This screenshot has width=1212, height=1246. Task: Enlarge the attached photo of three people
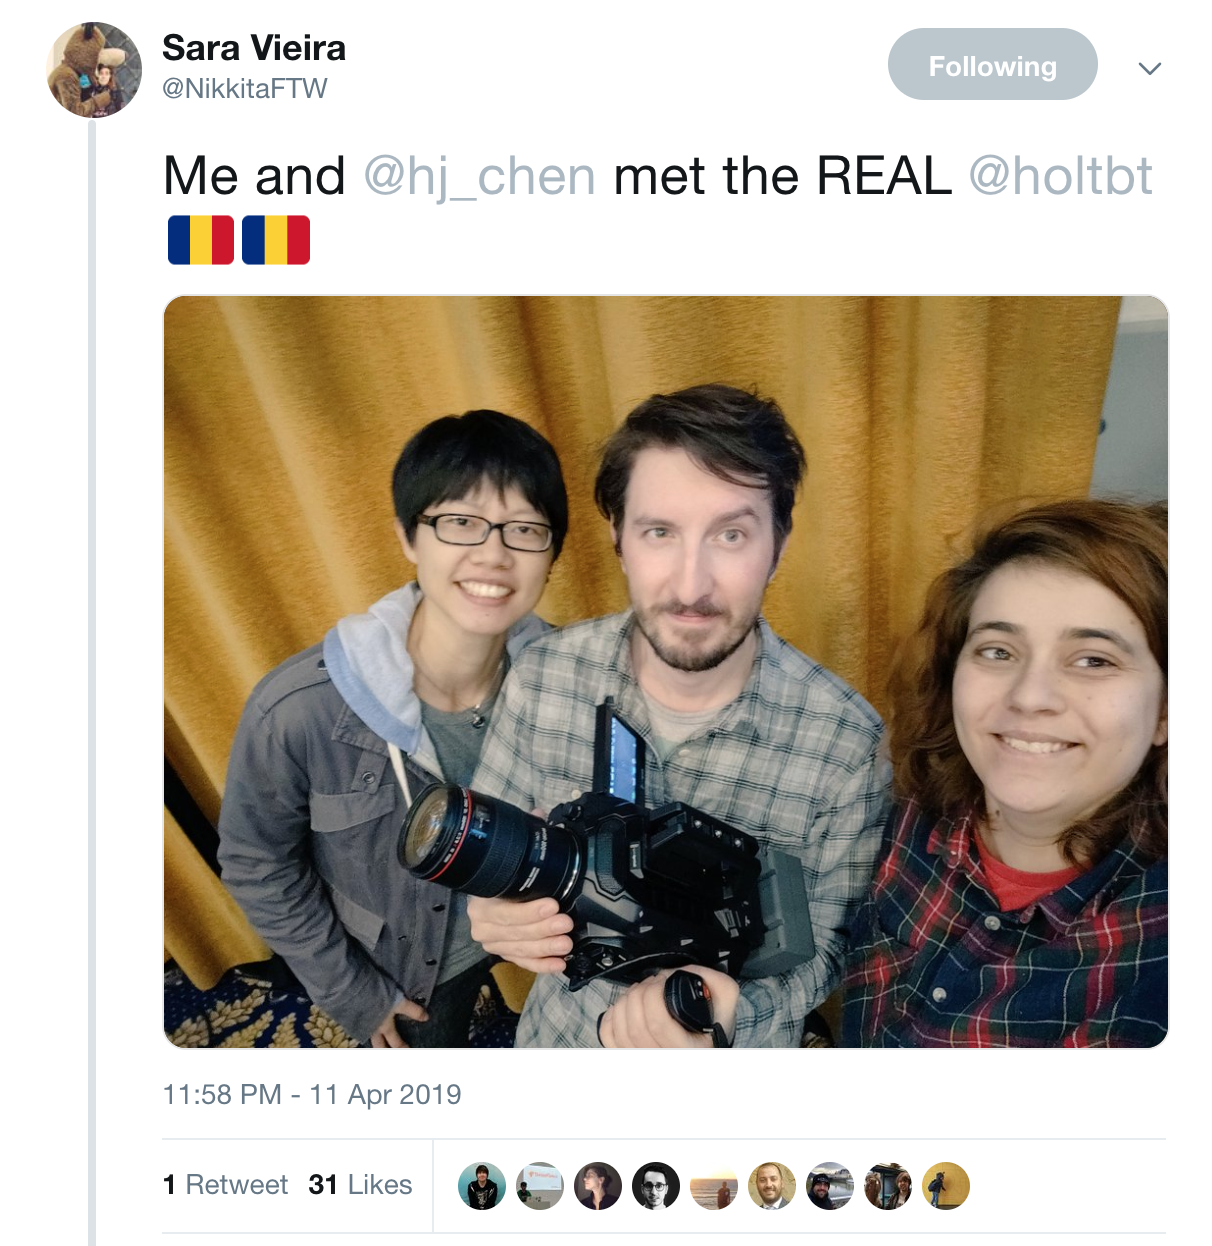666,672
